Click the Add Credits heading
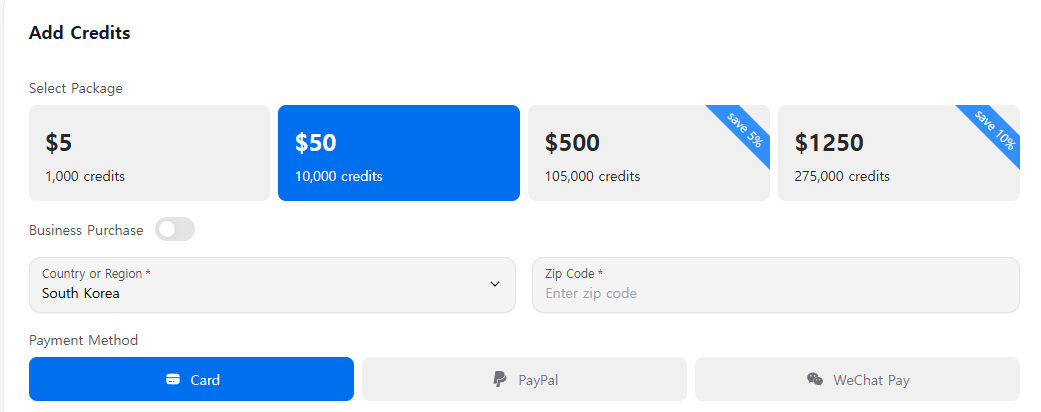This screenshot has height=412, width=1041. (x=80, y=33)
